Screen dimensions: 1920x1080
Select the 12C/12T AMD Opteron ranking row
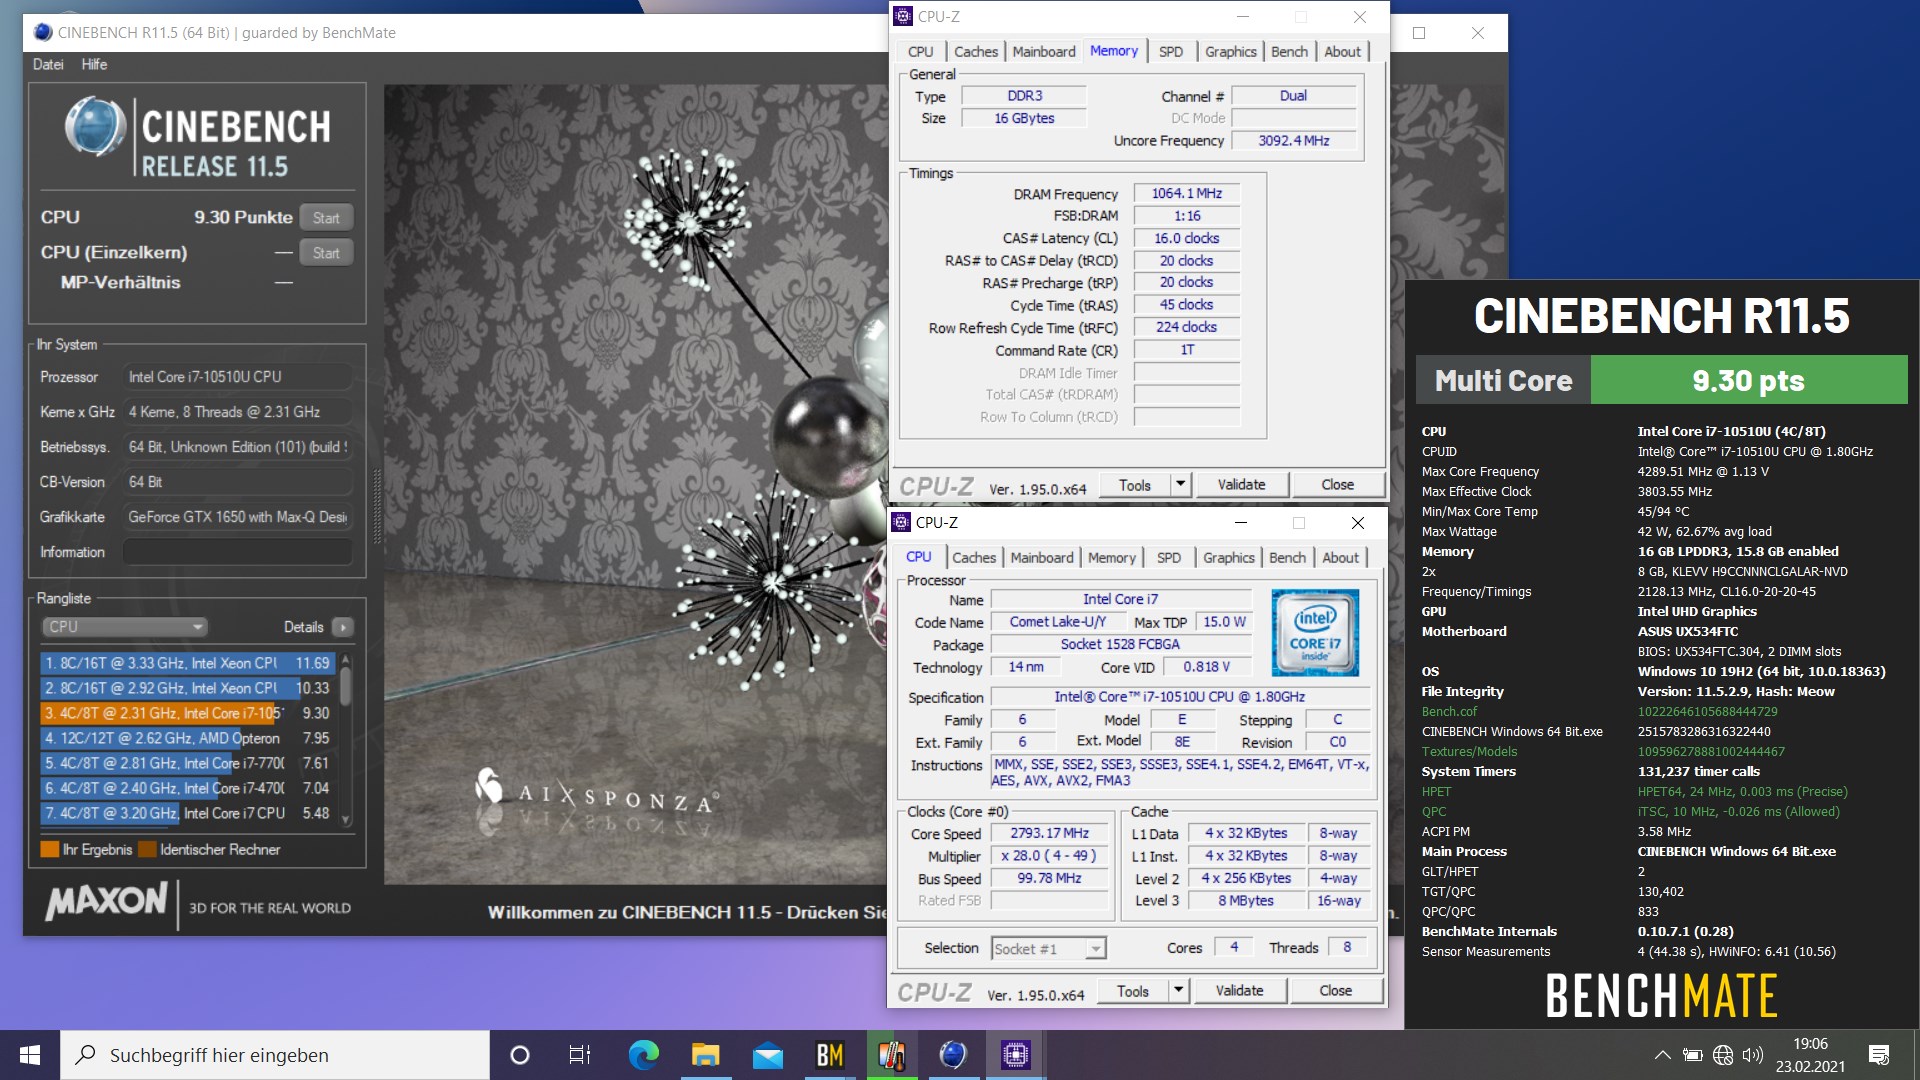point(187,738)
